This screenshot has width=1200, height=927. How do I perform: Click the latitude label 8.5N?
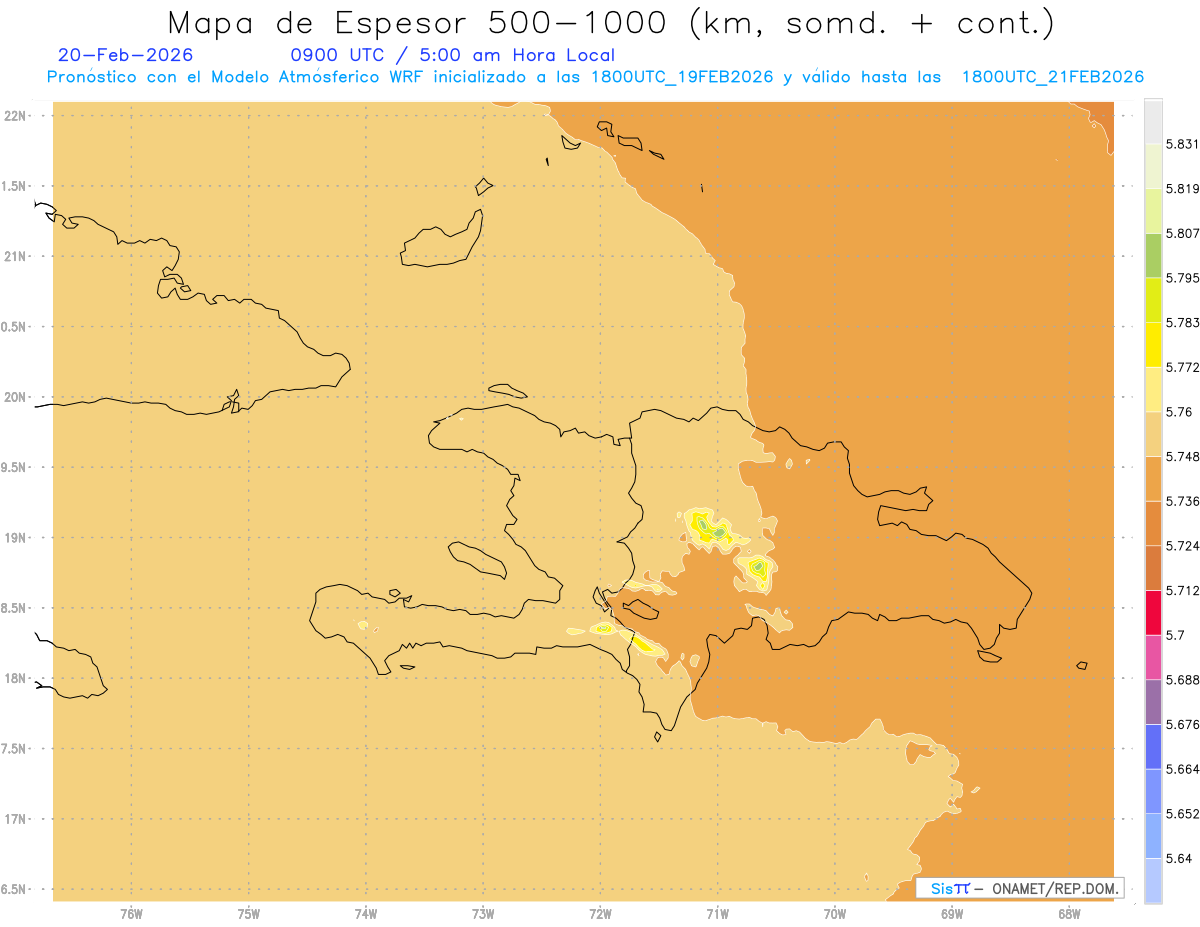[14, 608]
